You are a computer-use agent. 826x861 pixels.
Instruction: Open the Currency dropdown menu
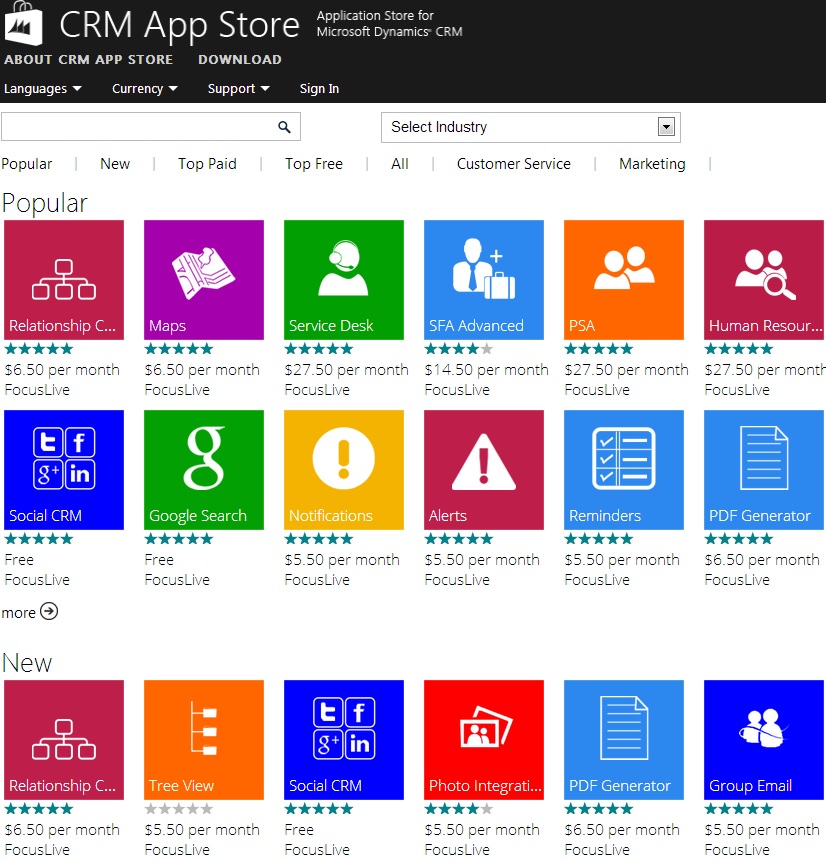pos(144,89)
